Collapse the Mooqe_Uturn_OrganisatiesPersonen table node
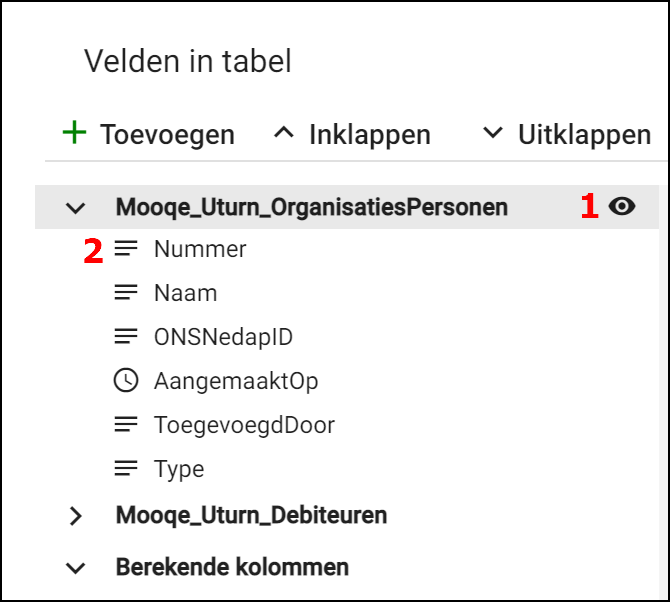The image size is (670, 602). coord(76,208)
